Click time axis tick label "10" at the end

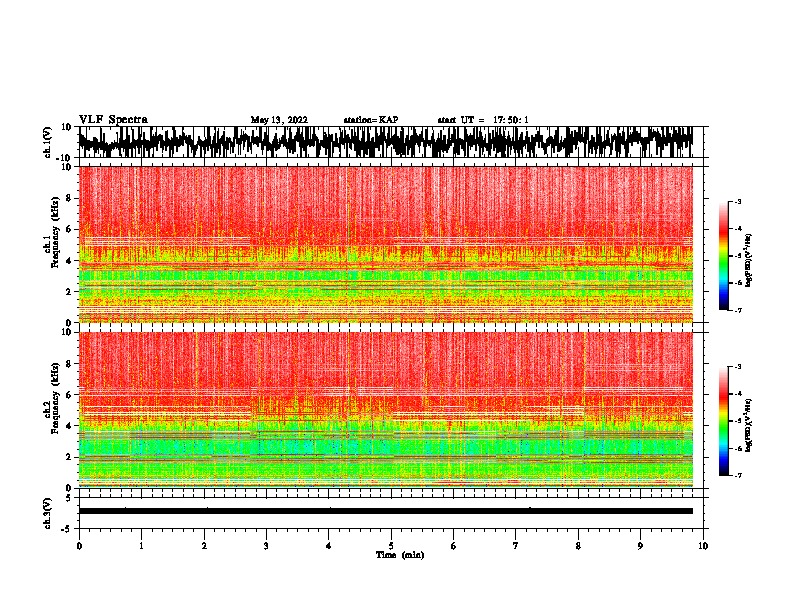coord(703,546)
